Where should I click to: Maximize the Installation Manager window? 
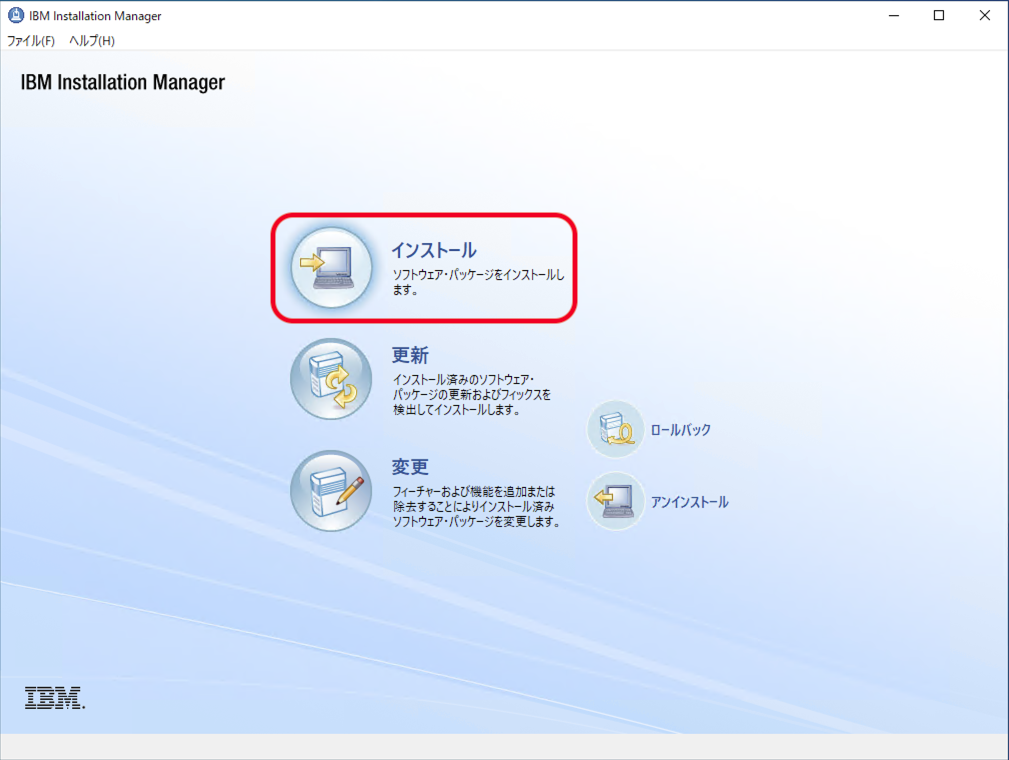pyautogui.click(x=939, y=15)
